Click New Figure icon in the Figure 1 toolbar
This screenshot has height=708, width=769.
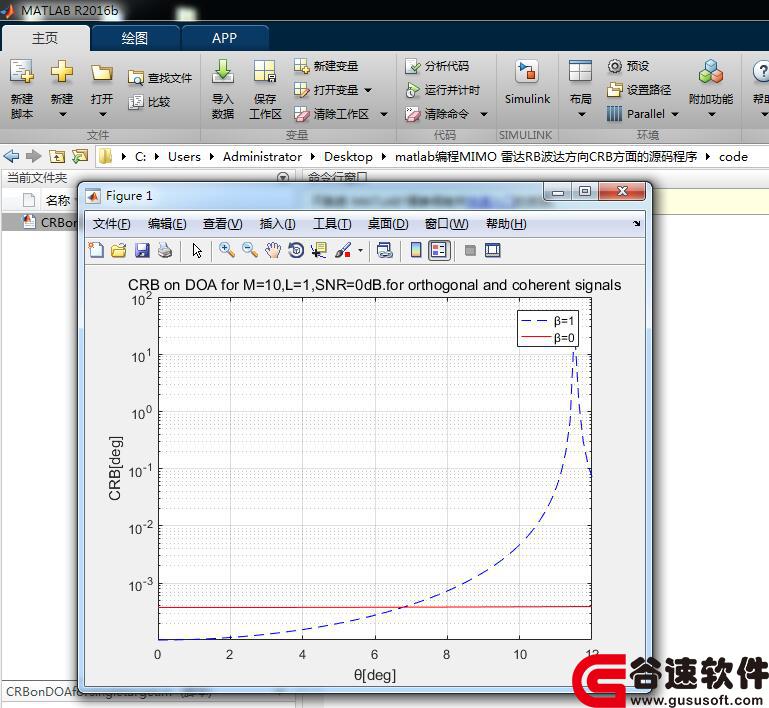[96, 251]
